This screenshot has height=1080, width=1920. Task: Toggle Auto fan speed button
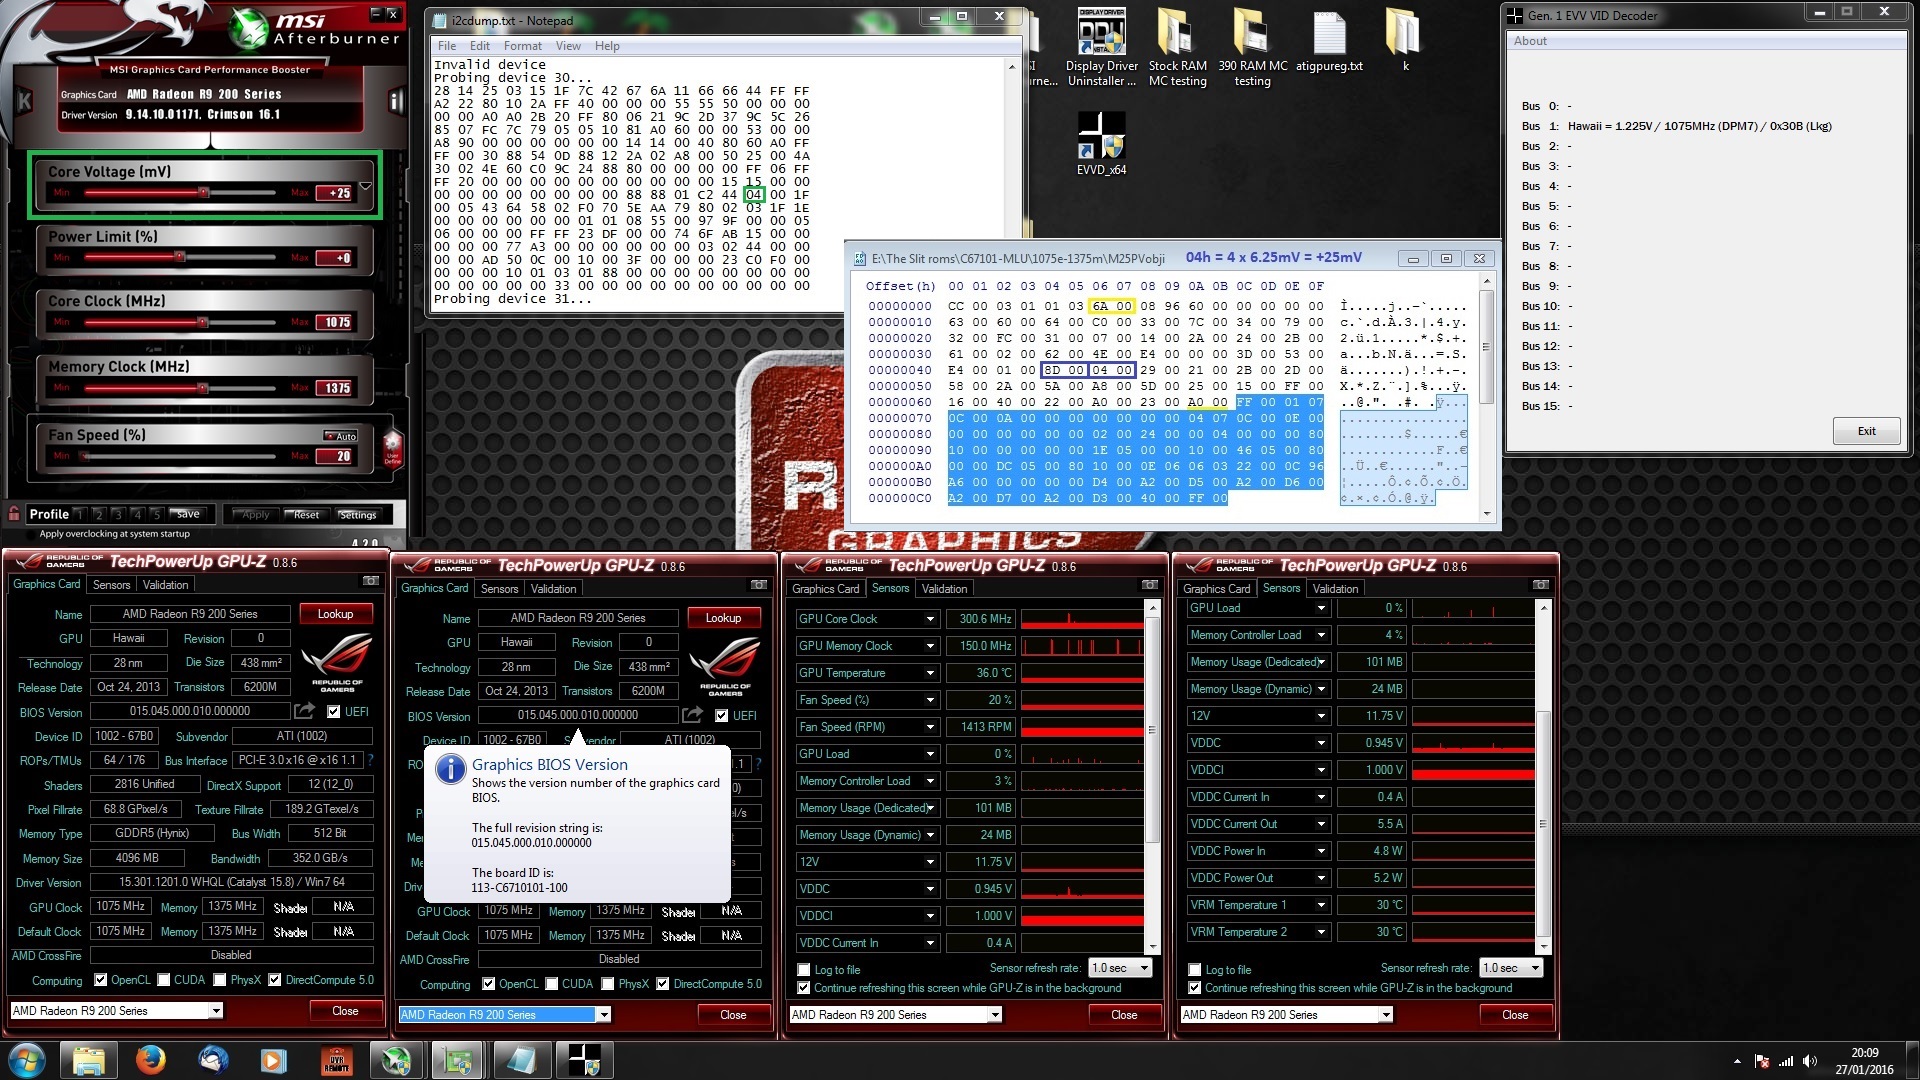[x=341, y=436]
